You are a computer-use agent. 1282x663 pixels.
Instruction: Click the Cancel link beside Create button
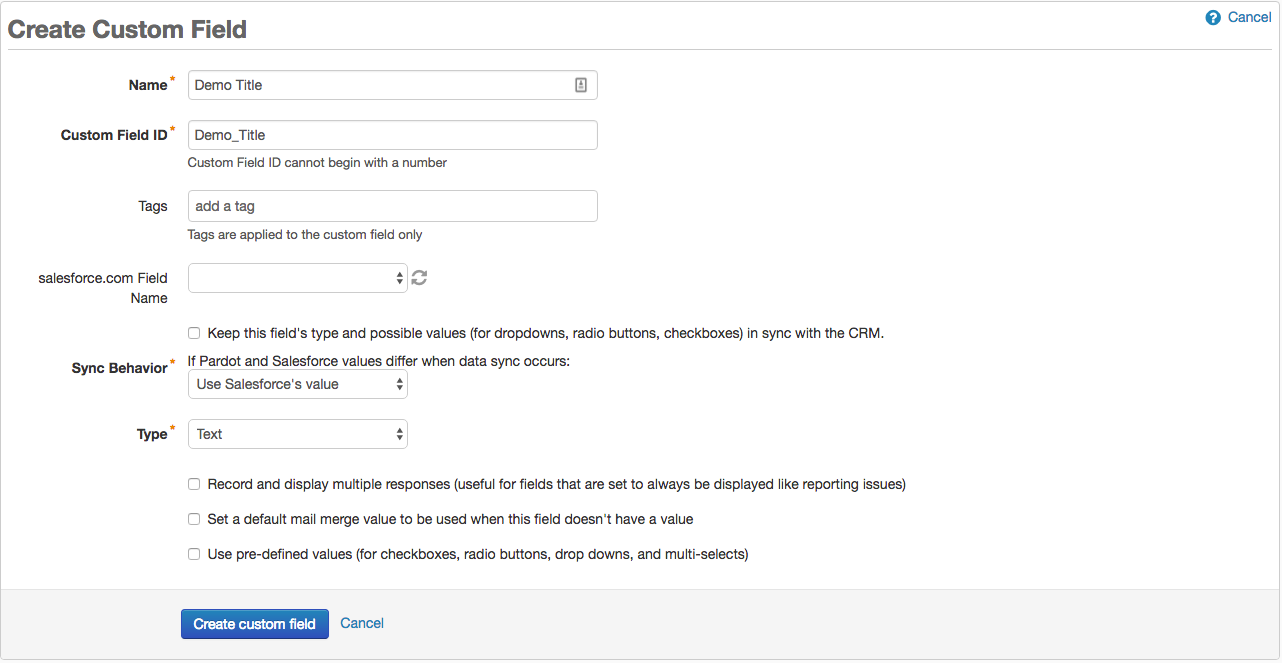pyautogui.click(x=362, y=623)
